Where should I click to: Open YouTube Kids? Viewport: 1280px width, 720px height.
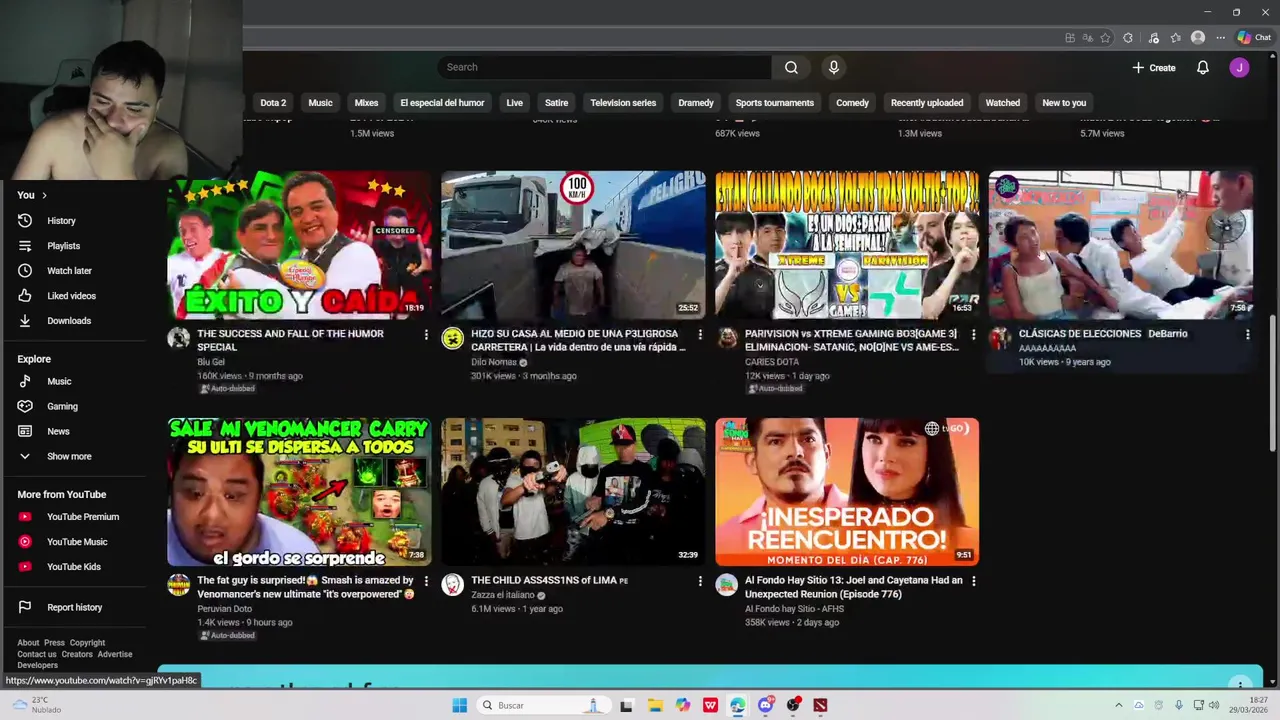(73, 567)
